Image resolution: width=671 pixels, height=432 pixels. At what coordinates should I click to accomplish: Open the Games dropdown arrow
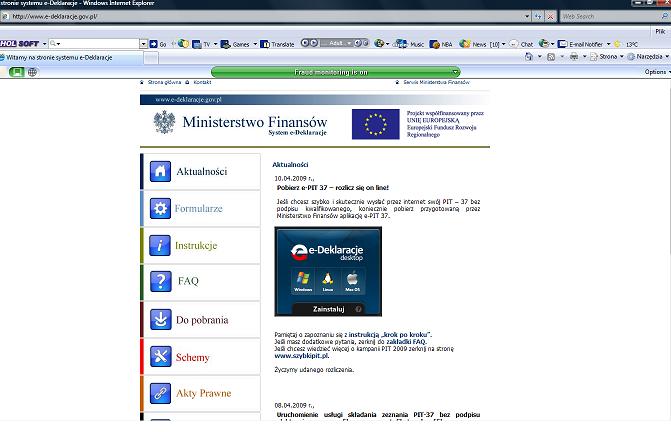pyautogui.click(x=255, y=44)
